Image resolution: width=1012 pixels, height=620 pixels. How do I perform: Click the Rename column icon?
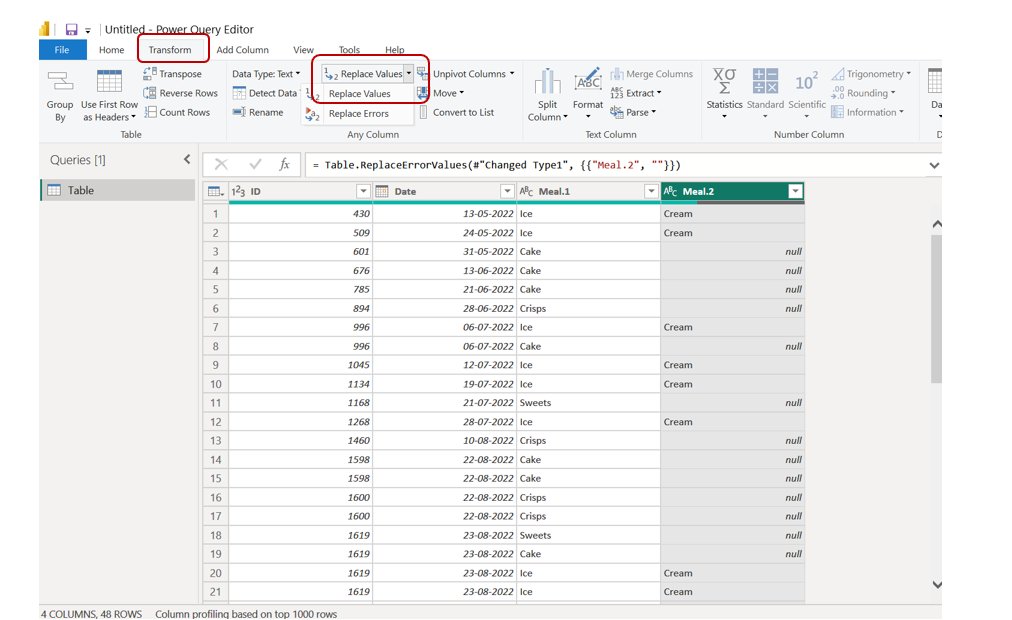(x=239, y=112)
